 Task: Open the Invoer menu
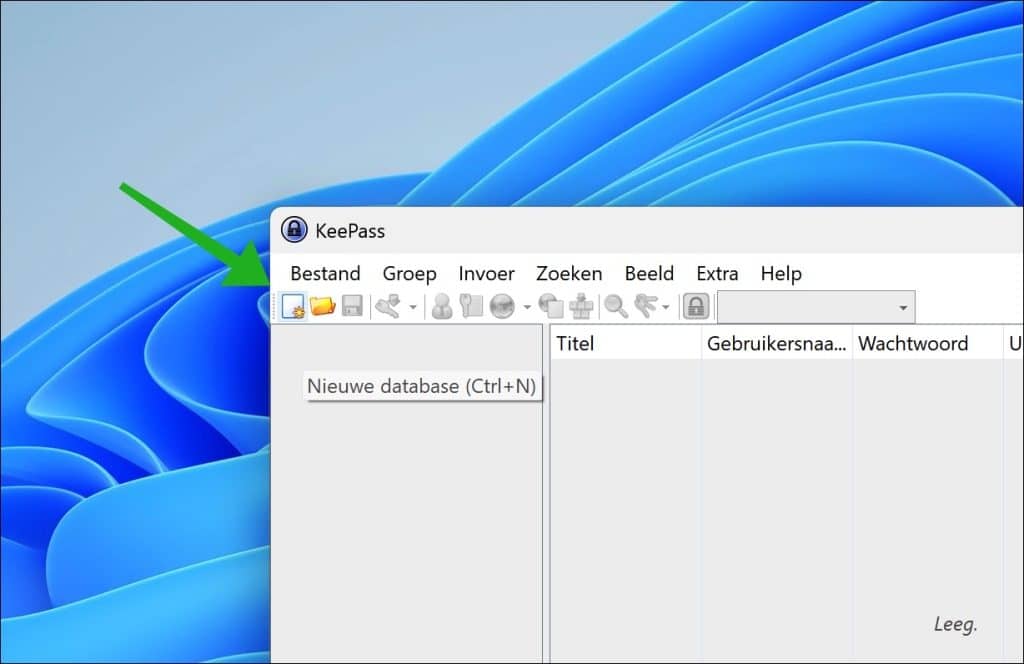(x=486, y=273)
